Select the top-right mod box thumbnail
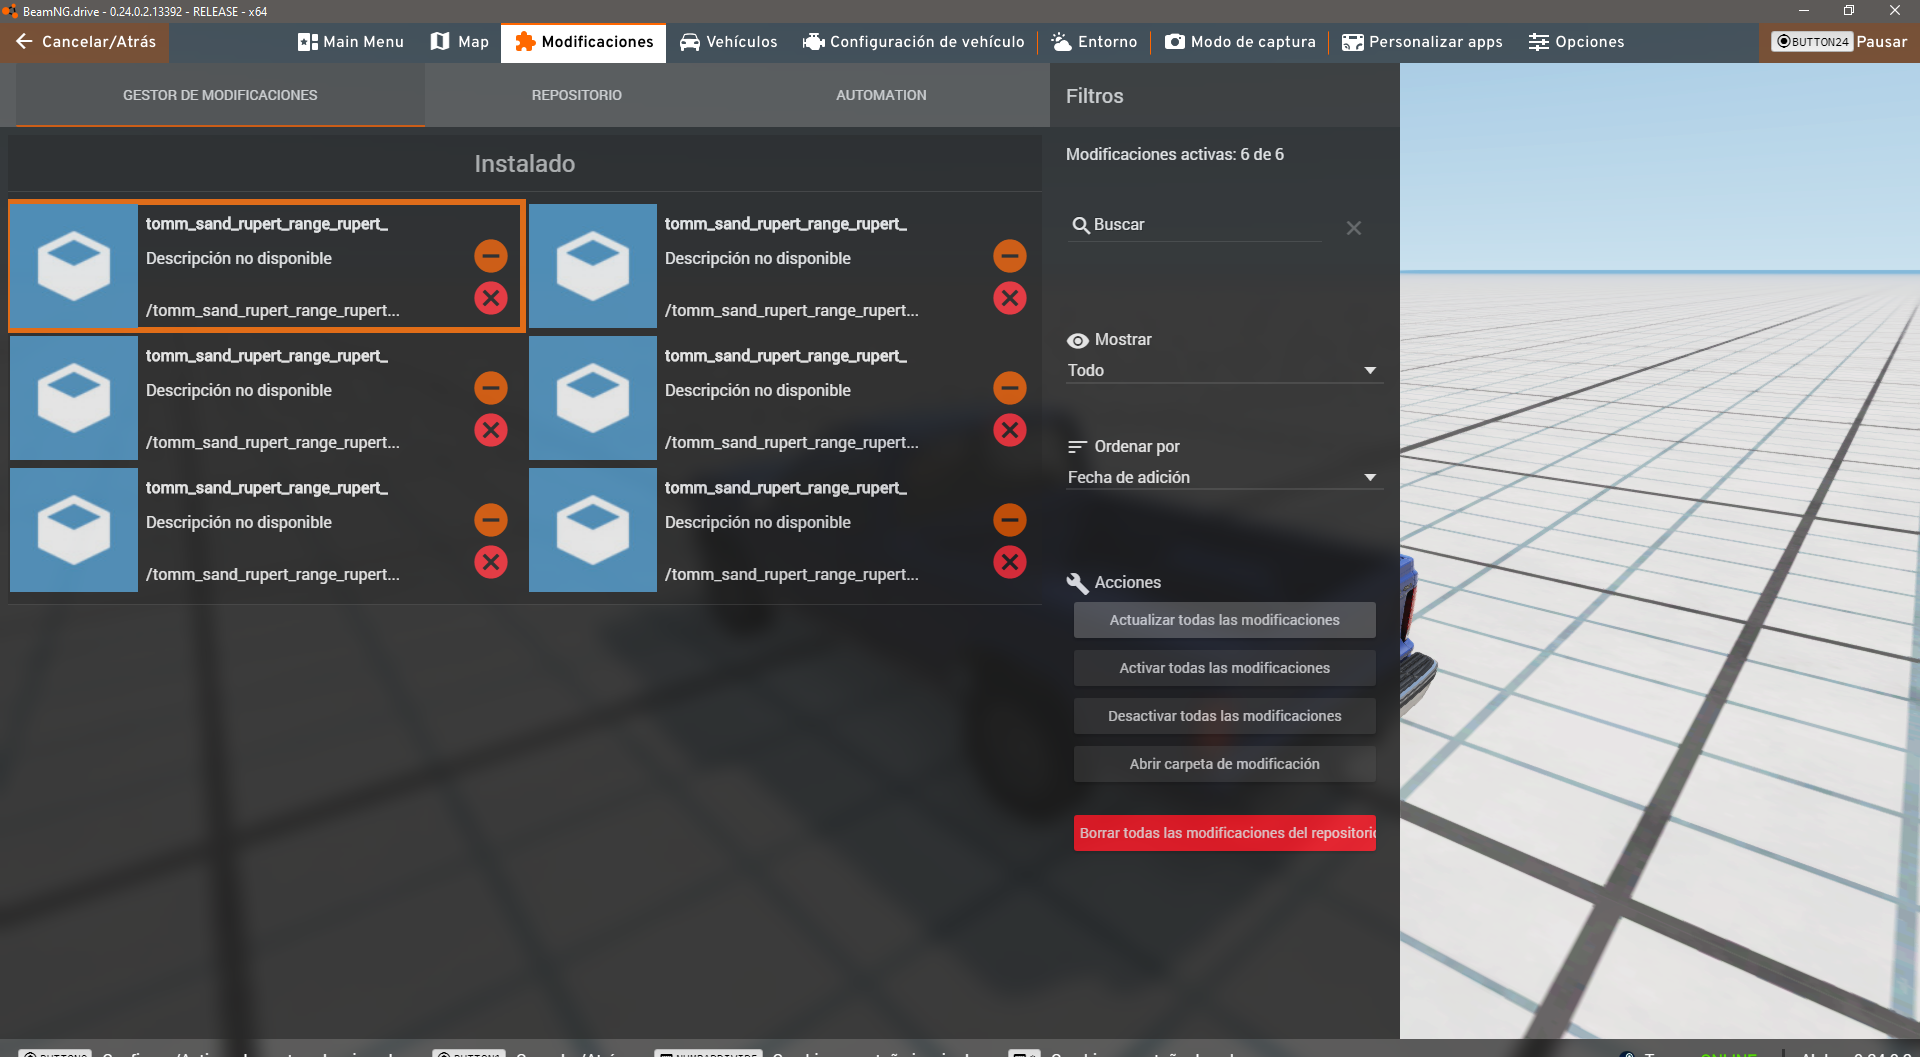The height and width of the screenshot is (1057, 1920). click(x=593, y=266)
